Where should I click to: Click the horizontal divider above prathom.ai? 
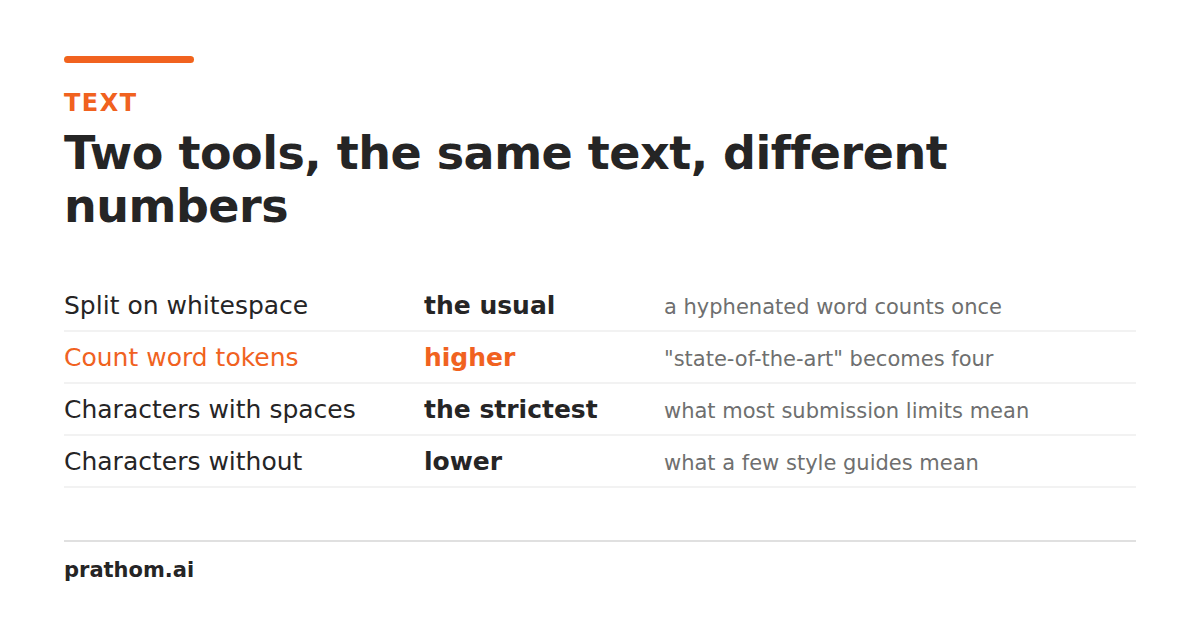click(600, 541)
